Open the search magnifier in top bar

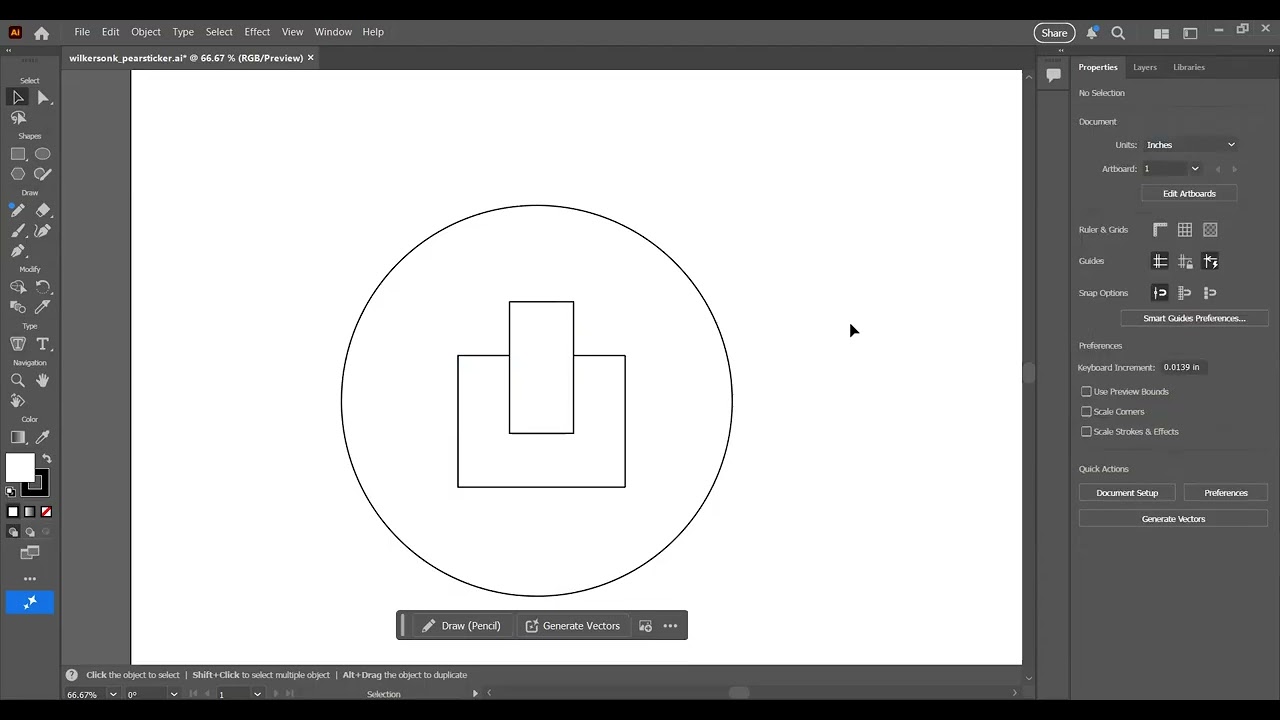(x=1119, y=33)
